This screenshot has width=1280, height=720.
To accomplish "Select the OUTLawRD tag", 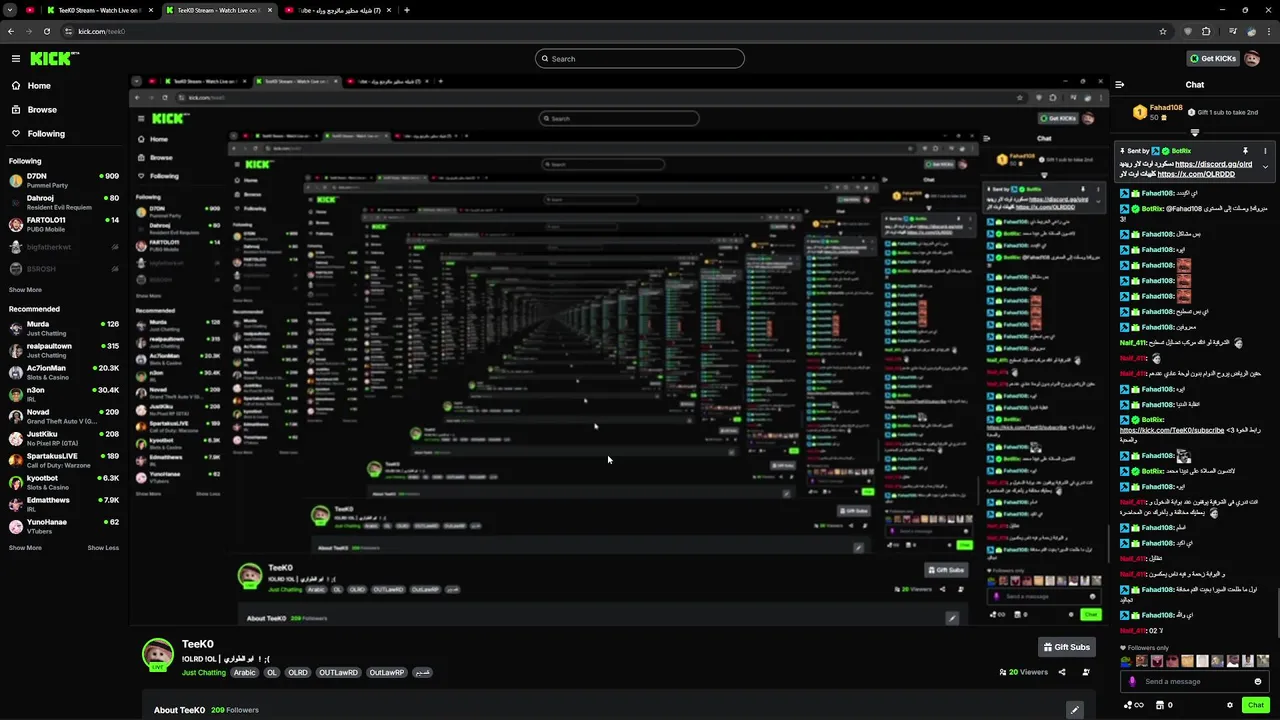I will point(339,673).
